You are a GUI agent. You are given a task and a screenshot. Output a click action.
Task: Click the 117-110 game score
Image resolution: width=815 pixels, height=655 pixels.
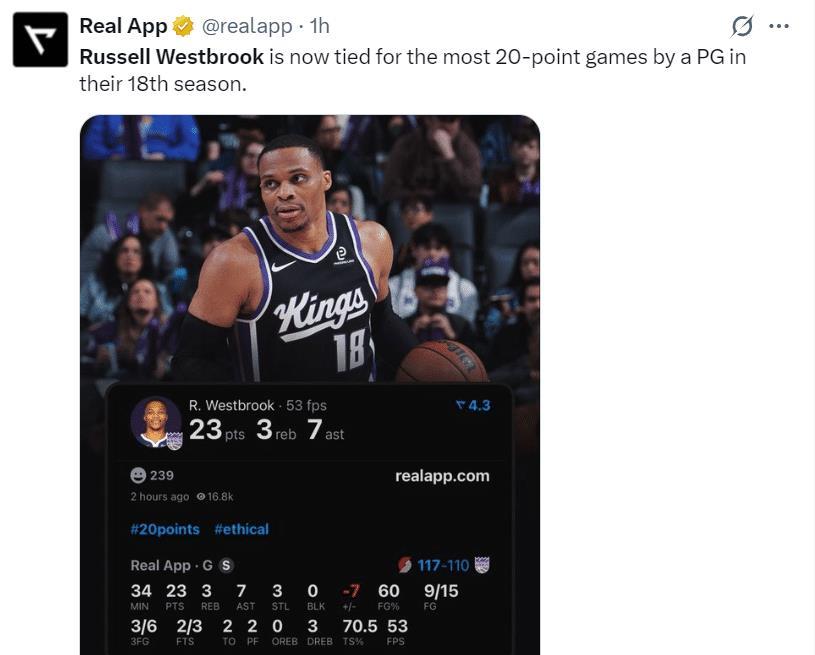click(x=443, y=566)
